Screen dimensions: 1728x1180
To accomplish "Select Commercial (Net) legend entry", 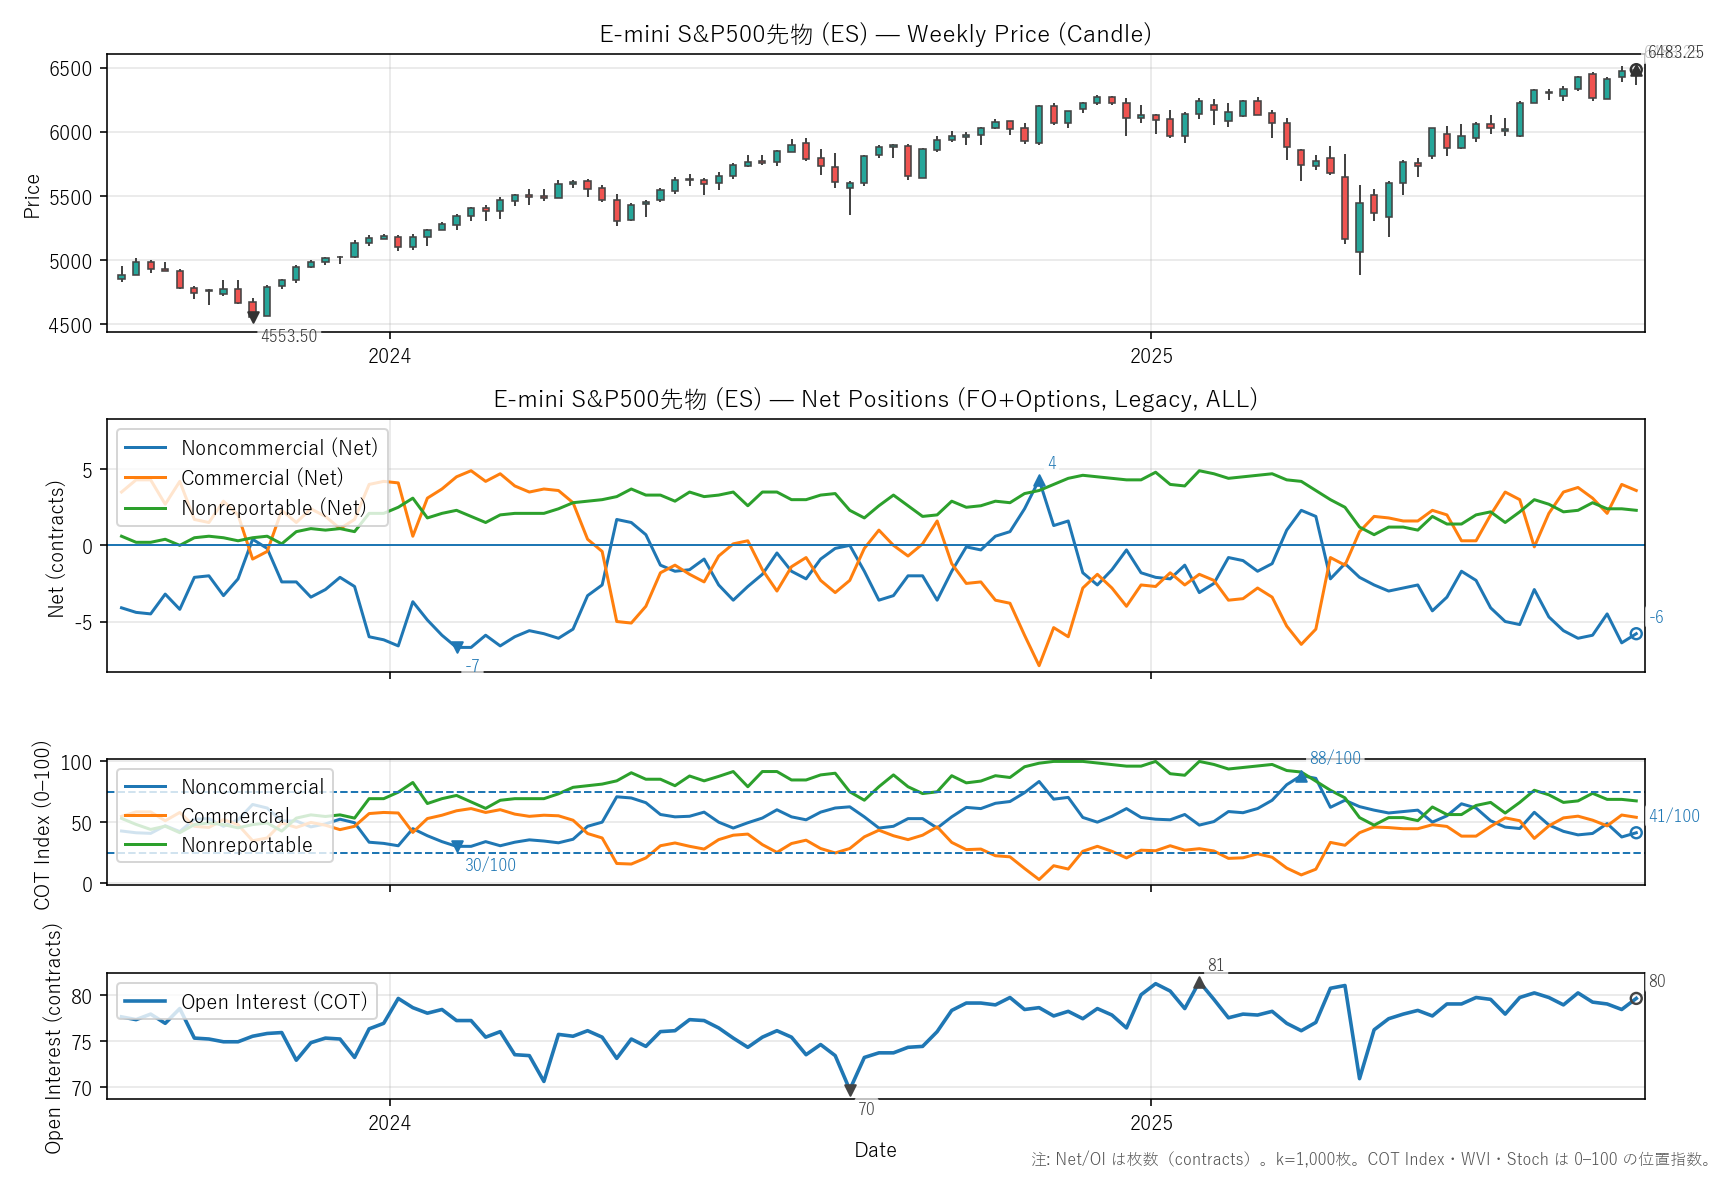I will [x=262, y=478].
